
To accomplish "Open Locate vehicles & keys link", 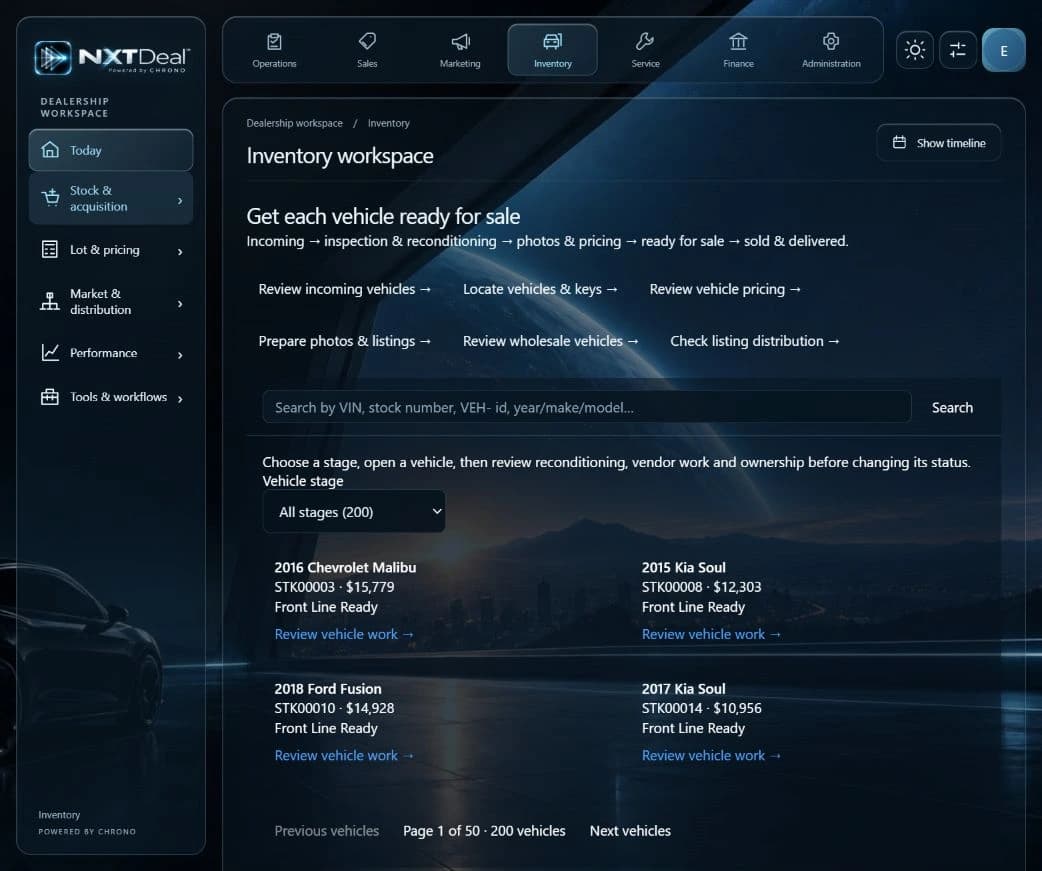I will coord(540,289).
